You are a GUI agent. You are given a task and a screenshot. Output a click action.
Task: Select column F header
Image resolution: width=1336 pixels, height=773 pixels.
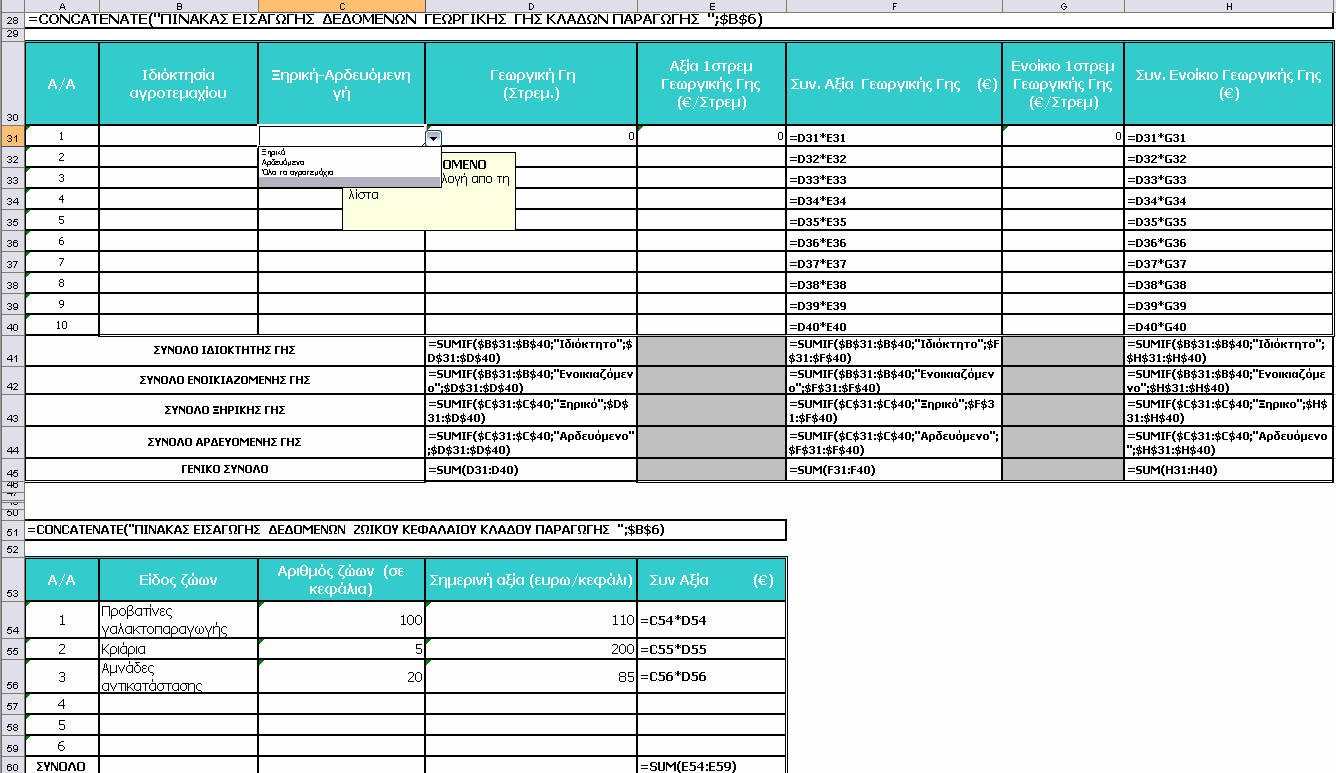click(894, 6)
